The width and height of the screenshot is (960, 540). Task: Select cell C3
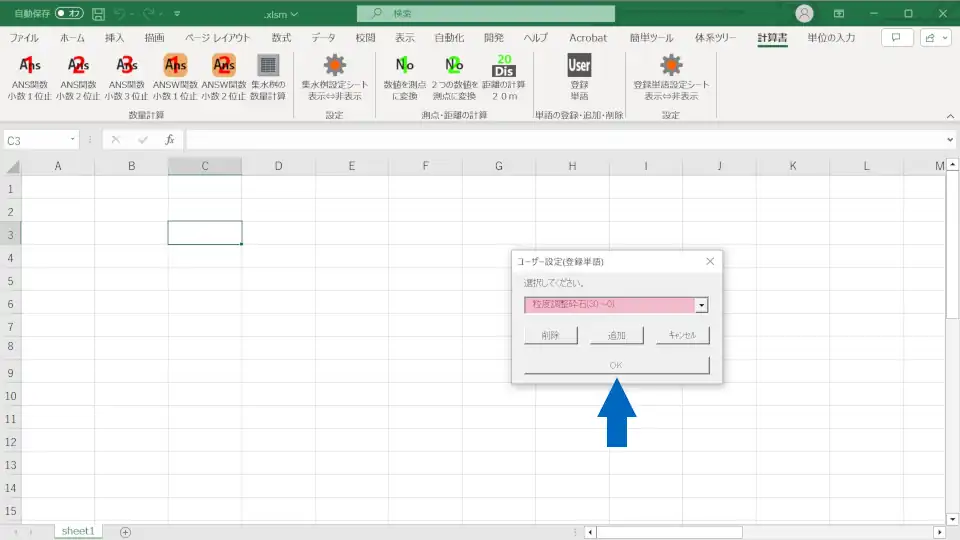coord(204,233)
